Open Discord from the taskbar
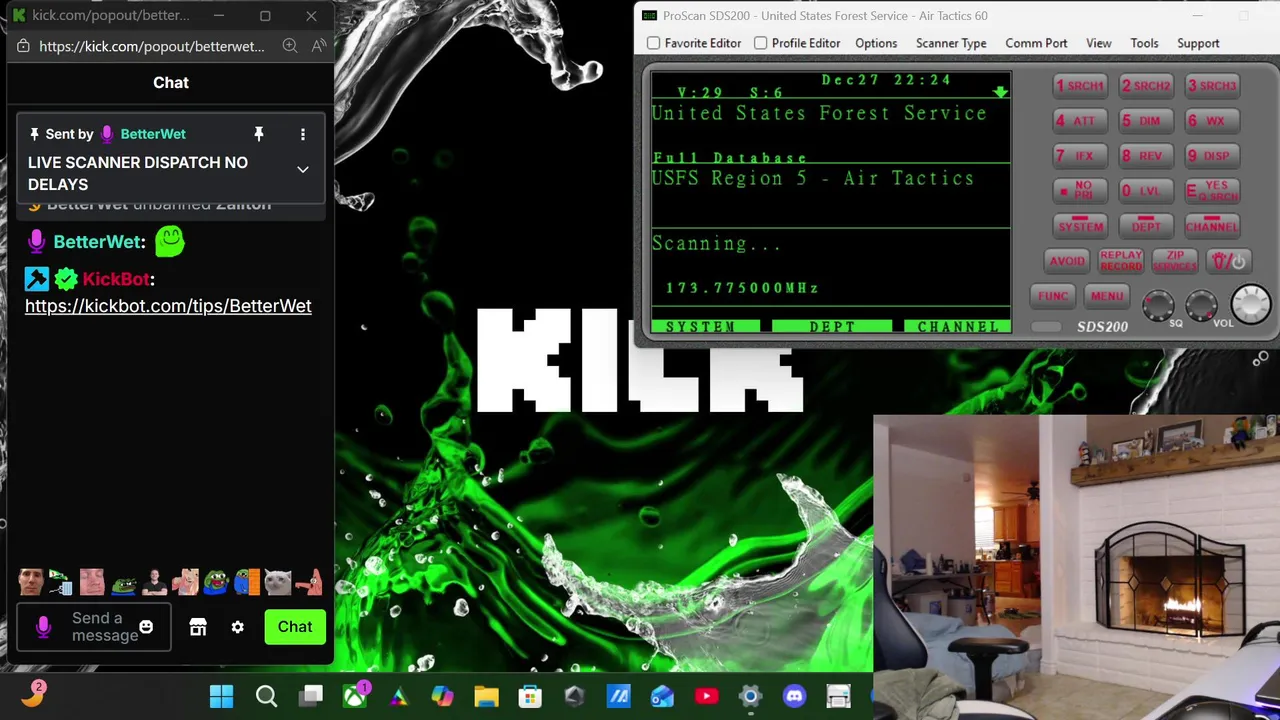This screenshot has width=1280, height=720. [x=794, y=696]
